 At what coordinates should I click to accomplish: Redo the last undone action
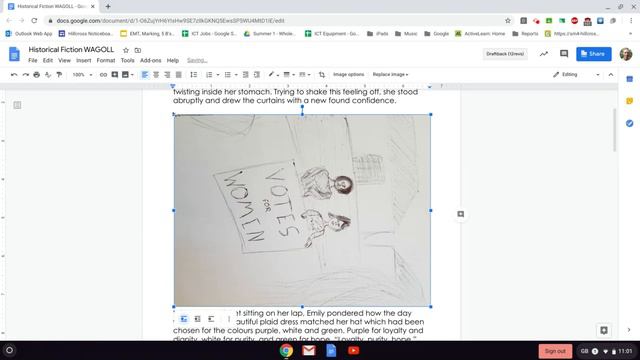coord(25,75)
